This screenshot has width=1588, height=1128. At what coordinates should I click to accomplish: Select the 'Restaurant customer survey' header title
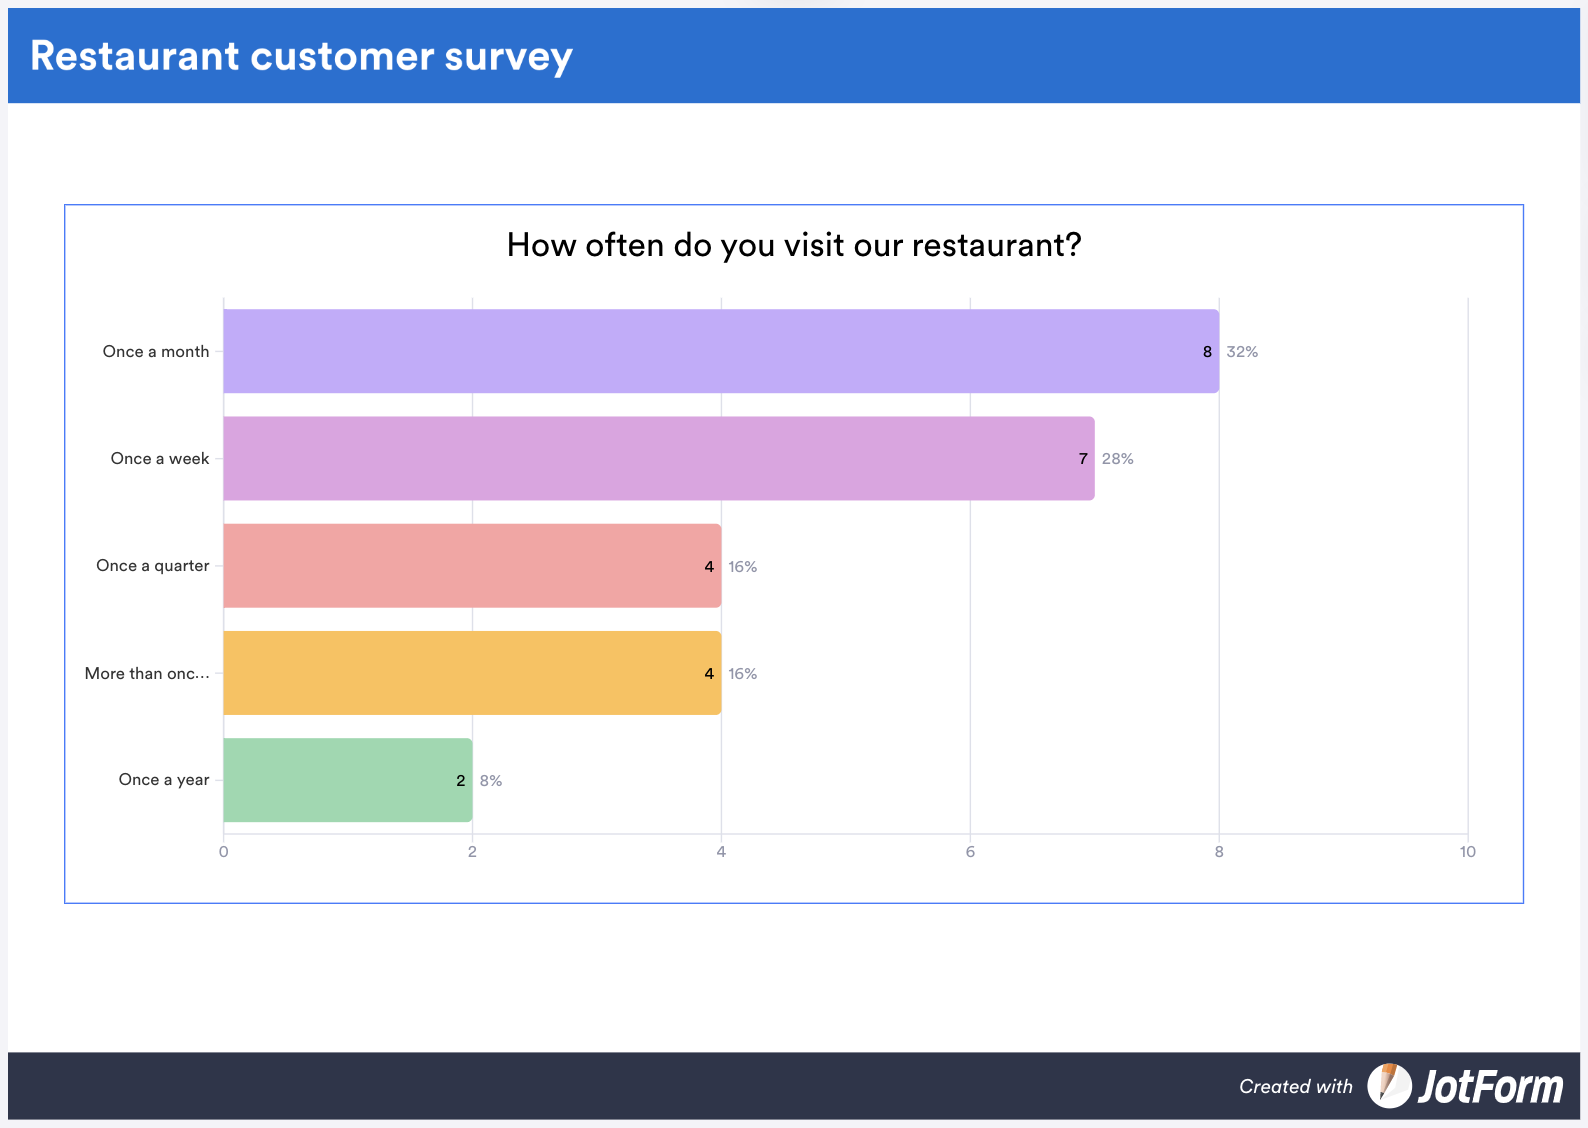tap(301, 56)
